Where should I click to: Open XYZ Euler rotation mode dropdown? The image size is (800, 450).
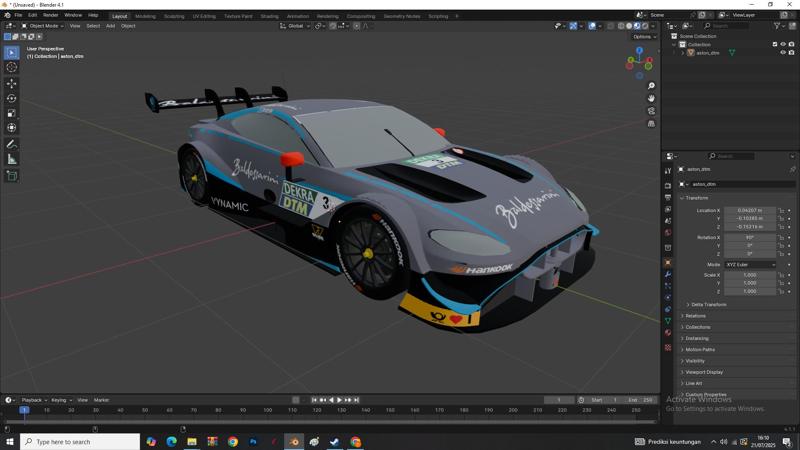tap(750, 265)
